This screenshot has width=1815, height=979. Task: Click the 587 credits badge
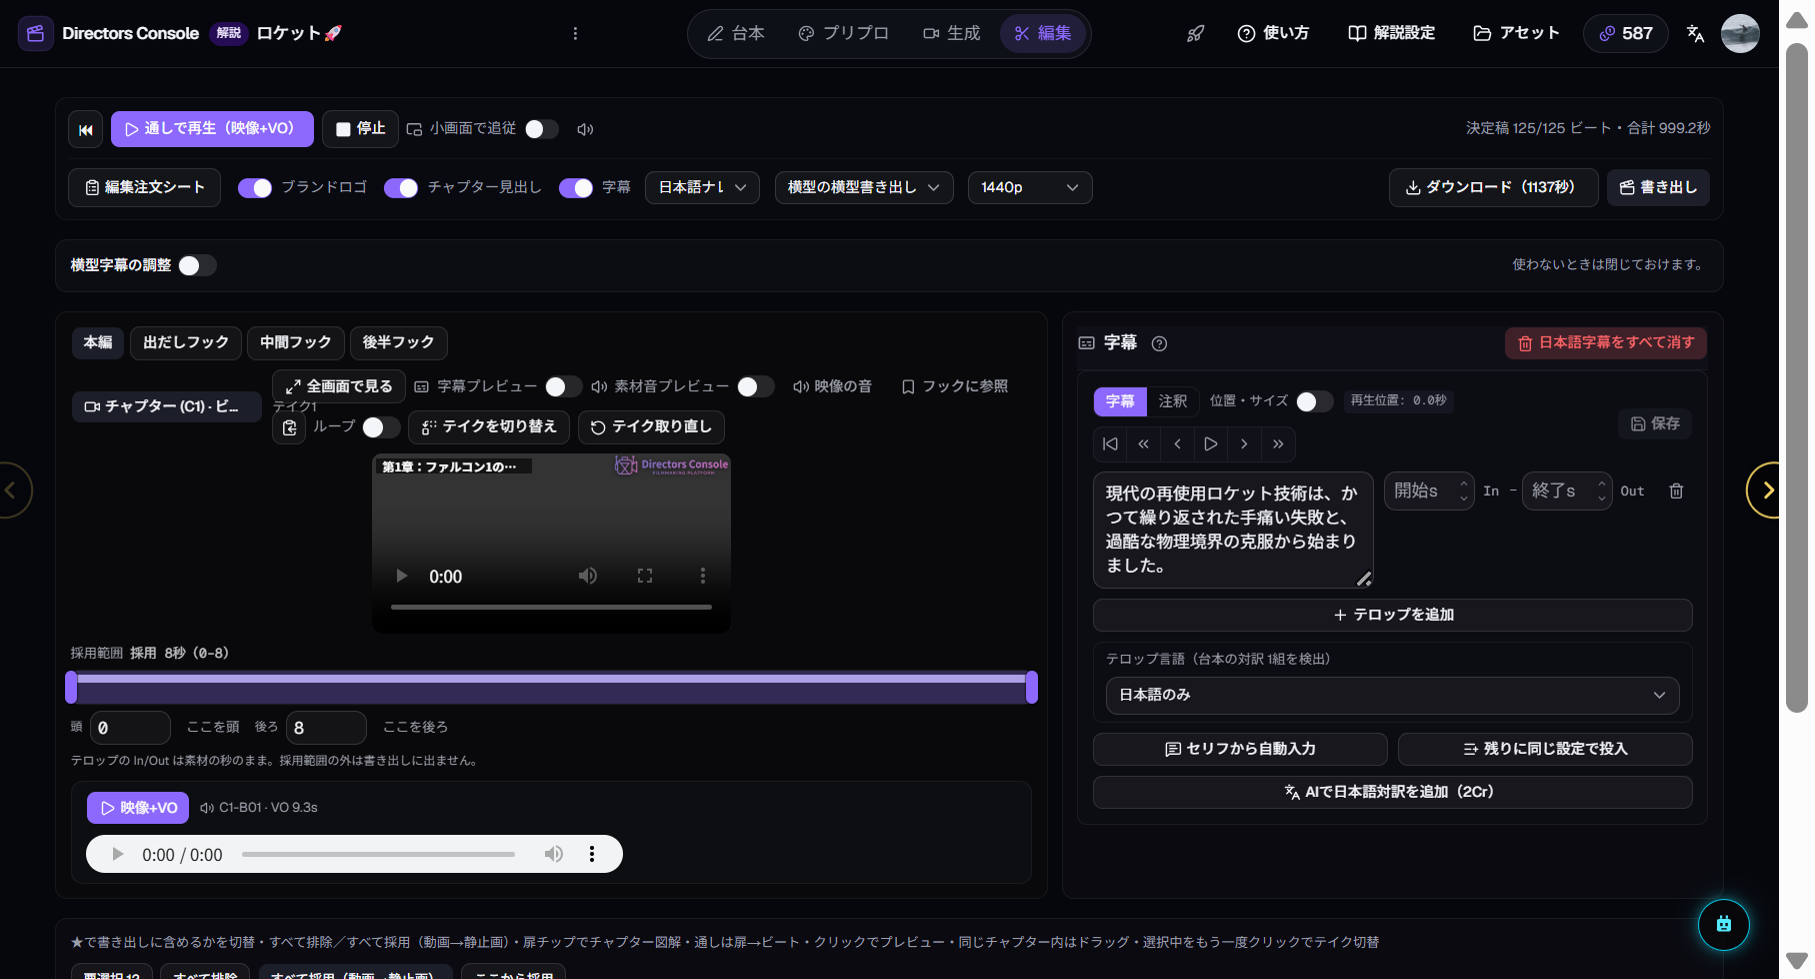(1626, 33)
